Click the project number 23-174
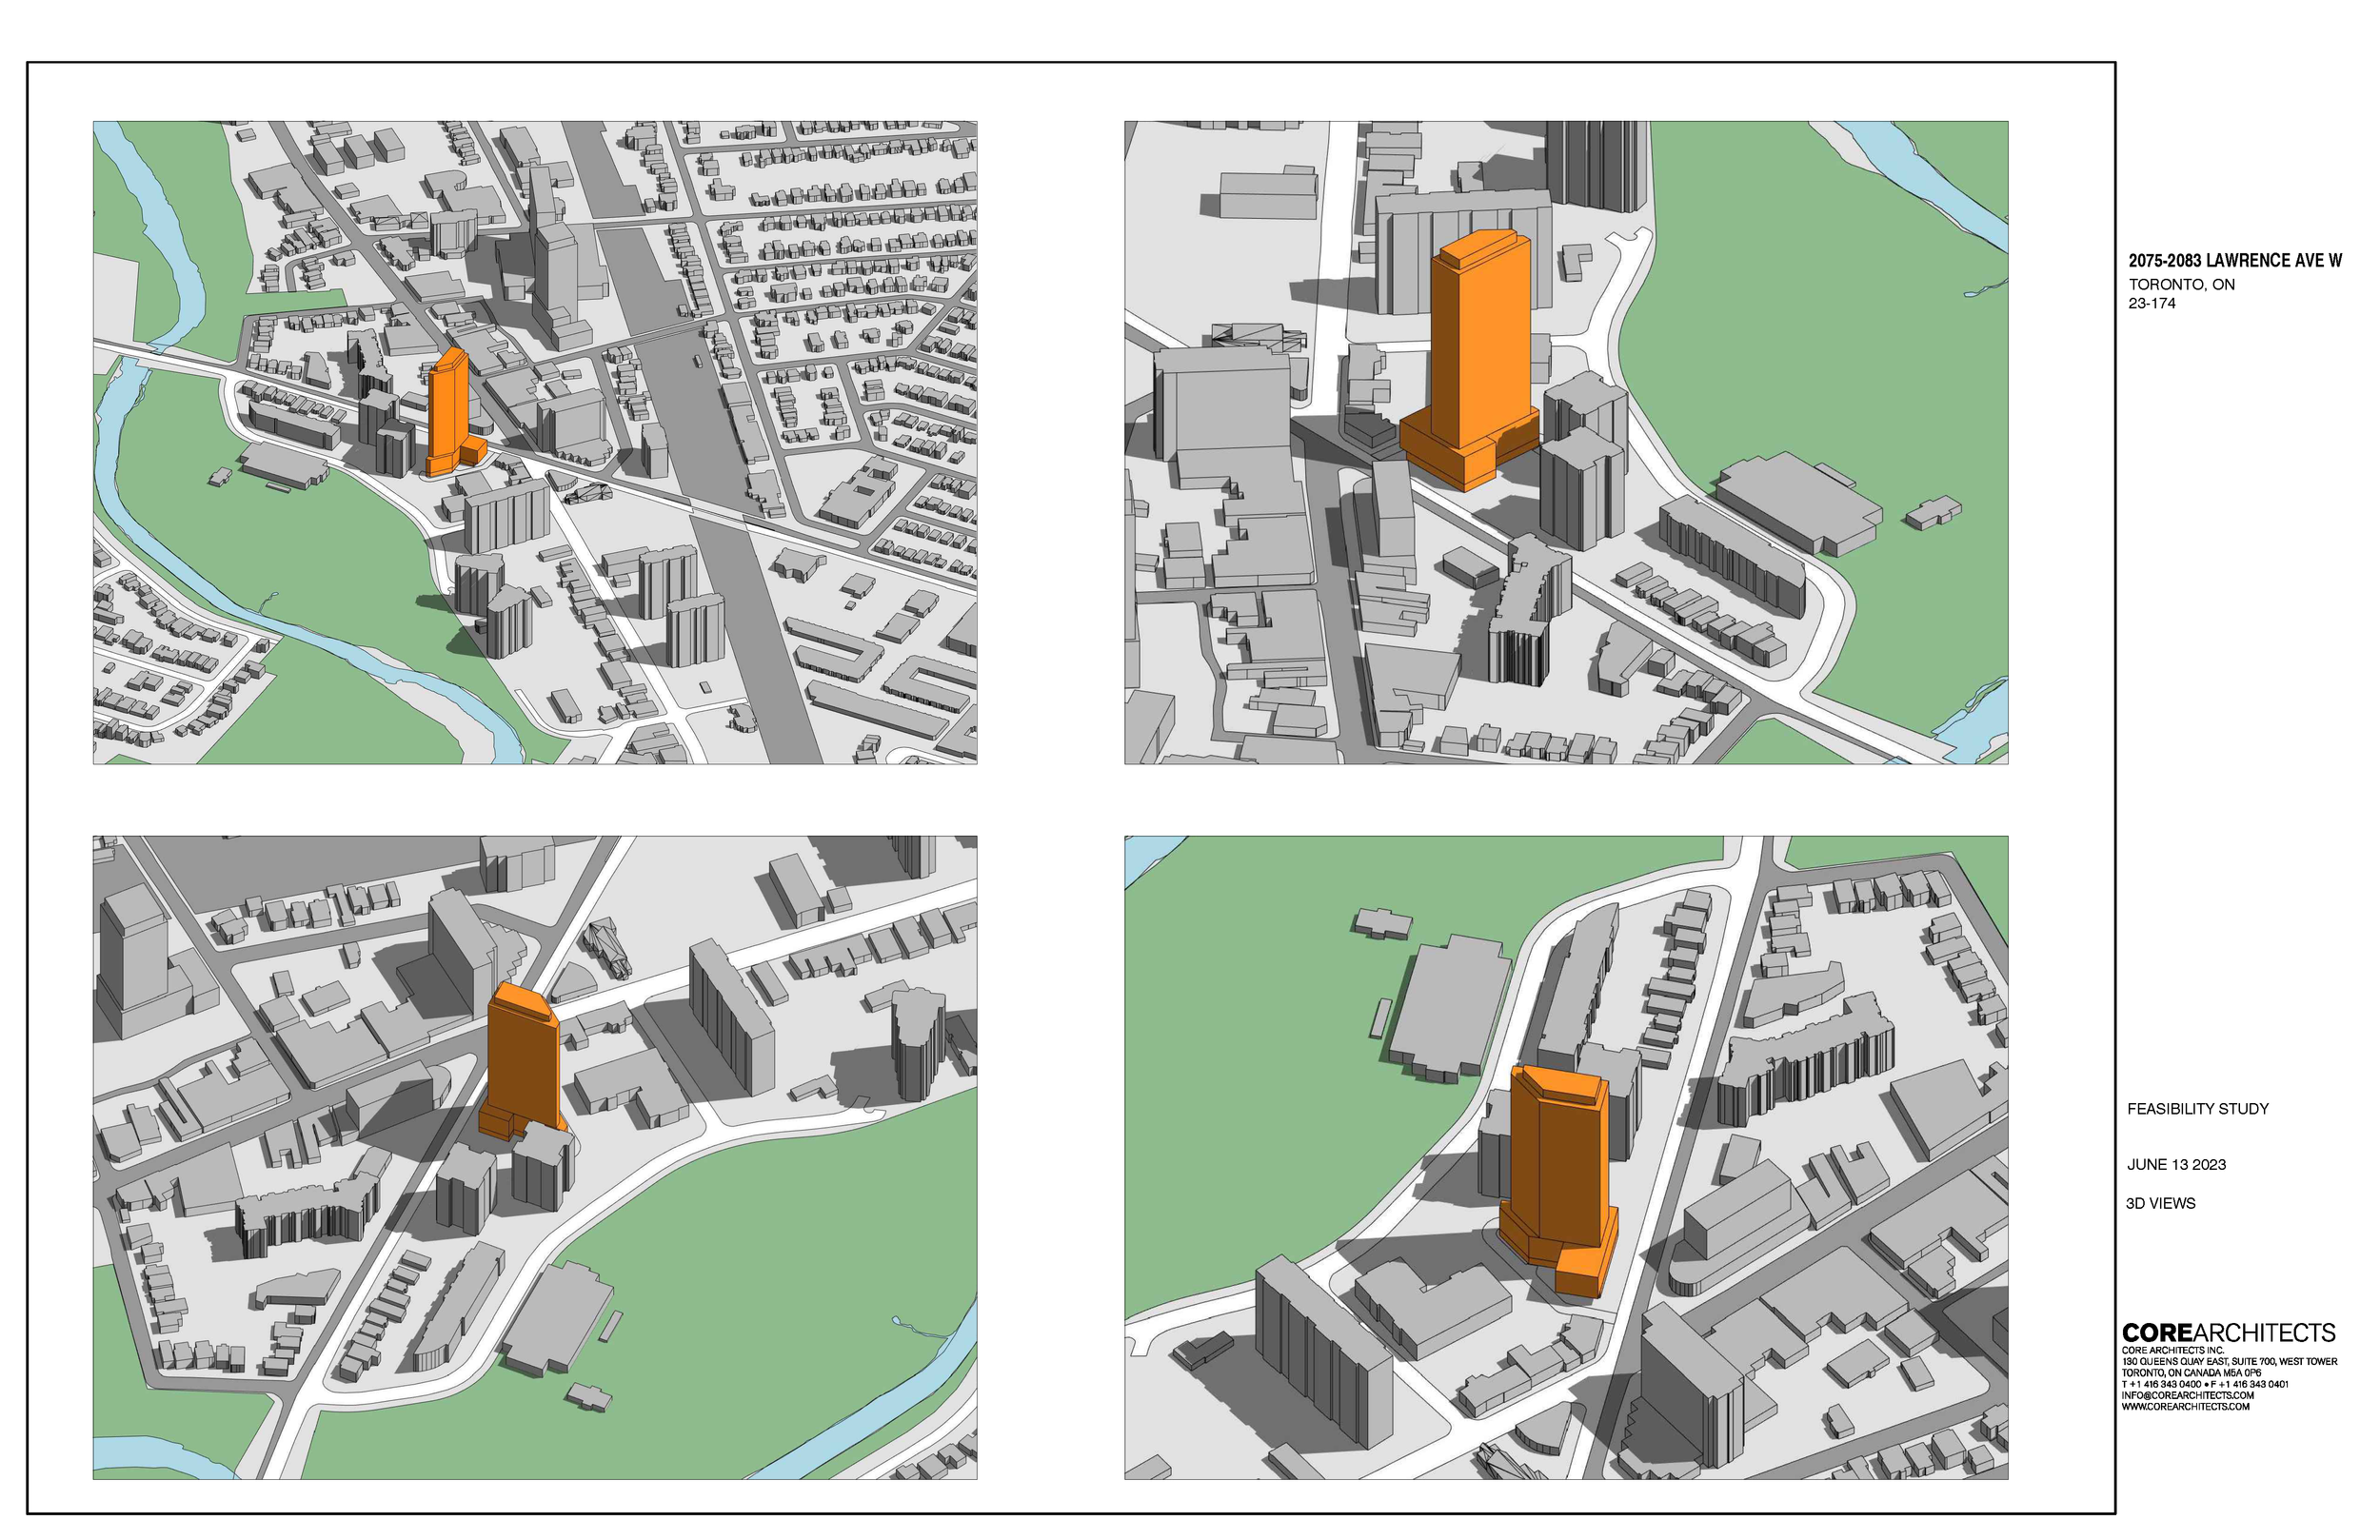The image size is (2380, 1540). click(x=2151, y=304)
